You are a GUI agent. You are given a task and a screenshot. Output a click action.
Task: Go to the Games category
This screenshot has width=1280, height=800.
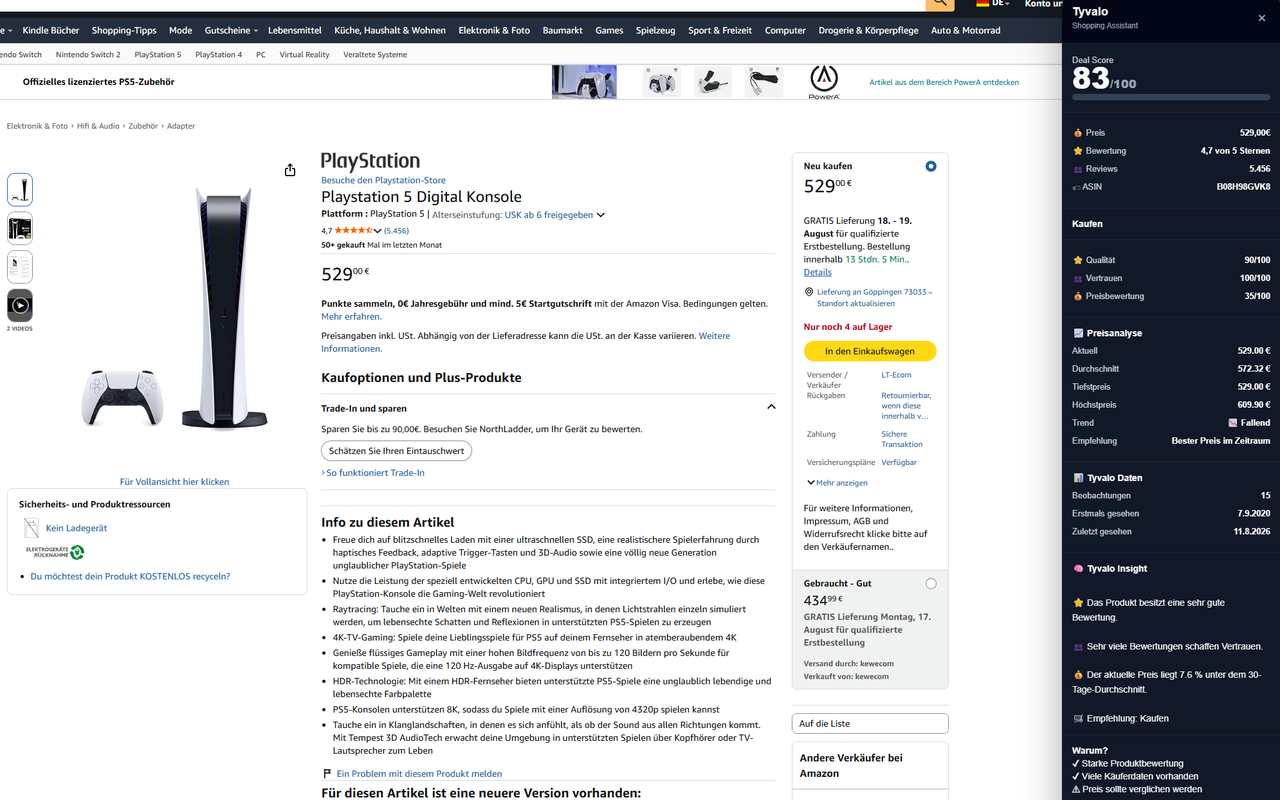(x=610, y=31)
